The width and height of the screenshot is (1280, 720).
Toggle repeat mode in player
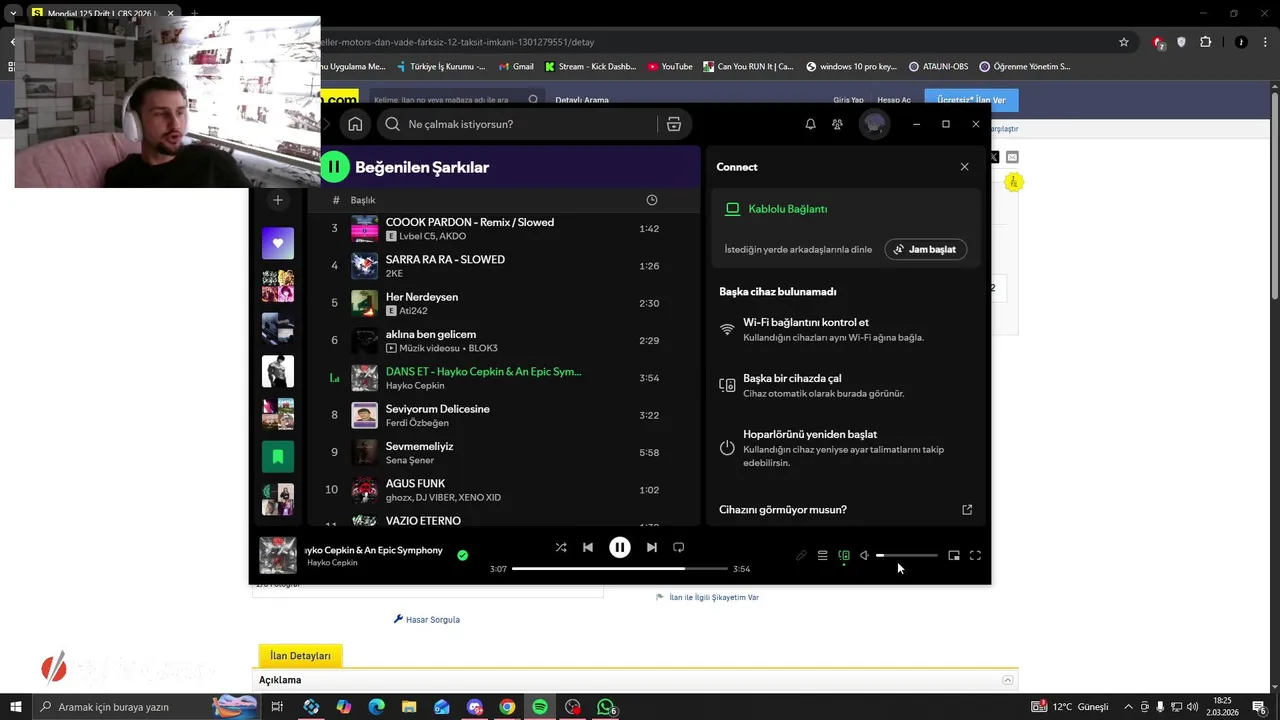(679, 547)
